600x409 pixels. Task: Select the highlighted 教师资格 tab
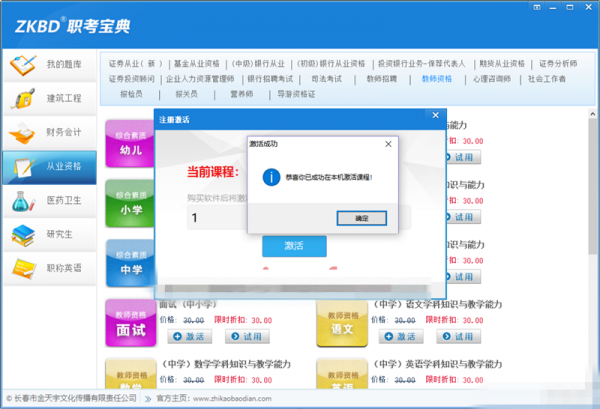tap(437, 79)
